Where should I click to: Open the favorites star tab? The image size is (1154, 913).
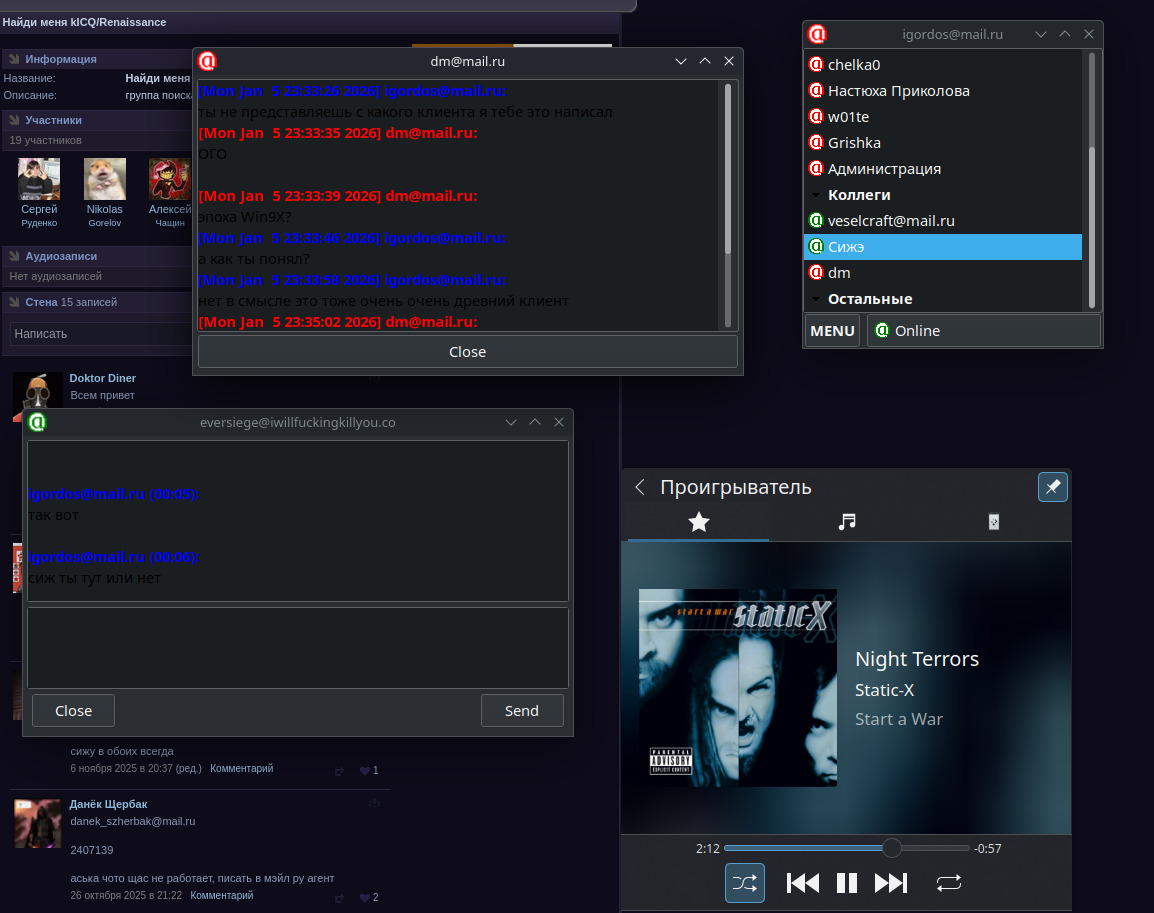coord(698,522)
